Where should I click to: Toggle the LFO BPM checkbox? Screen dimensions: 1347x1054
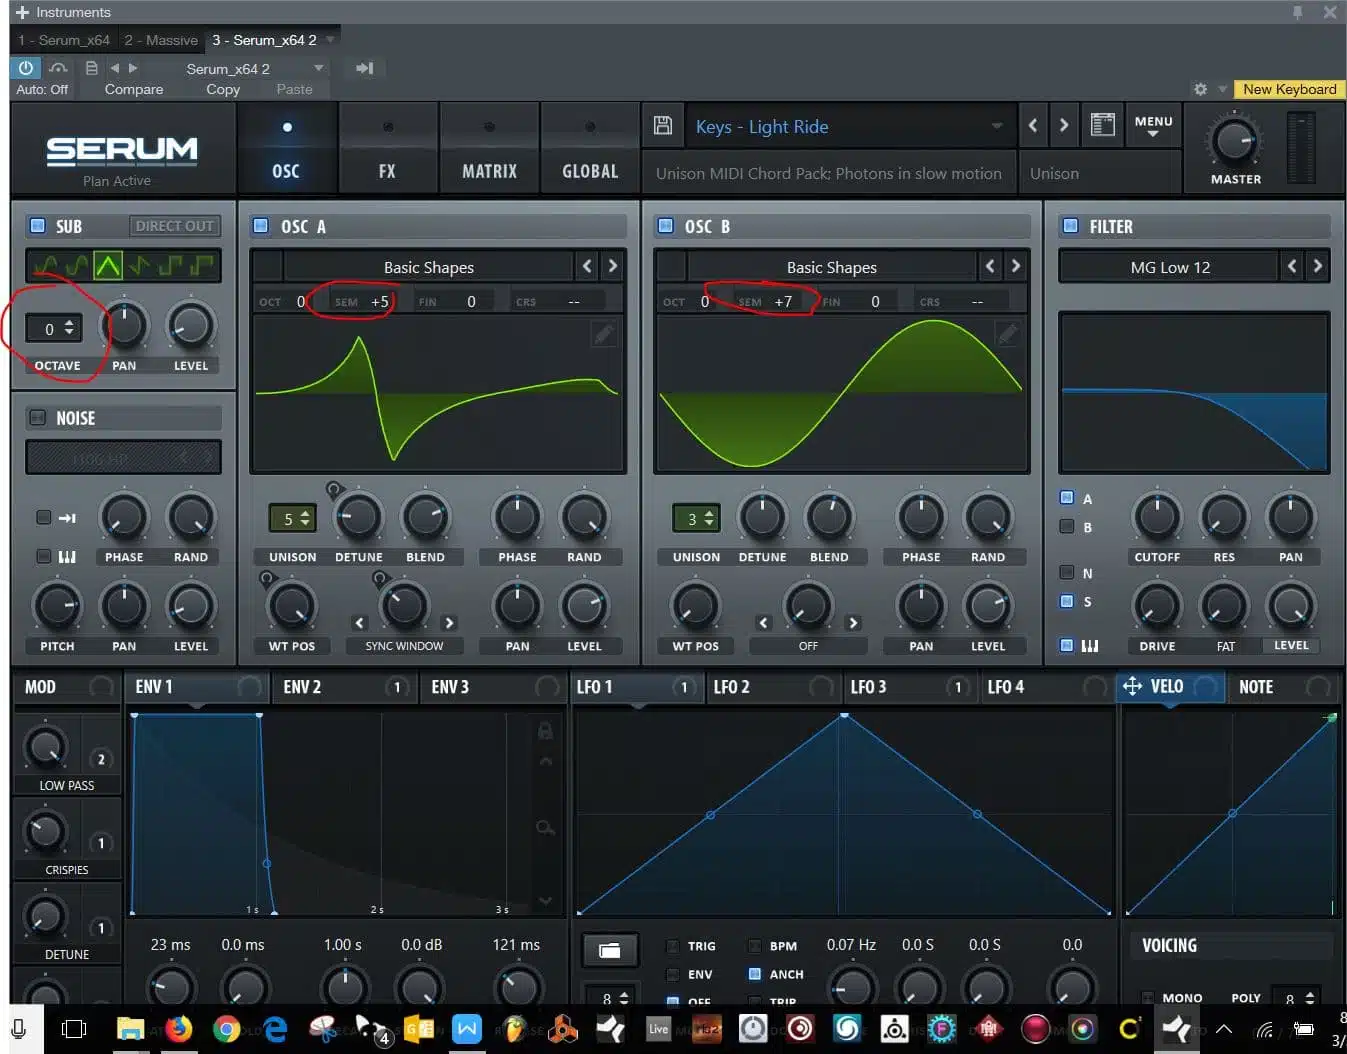coord(754,946)
